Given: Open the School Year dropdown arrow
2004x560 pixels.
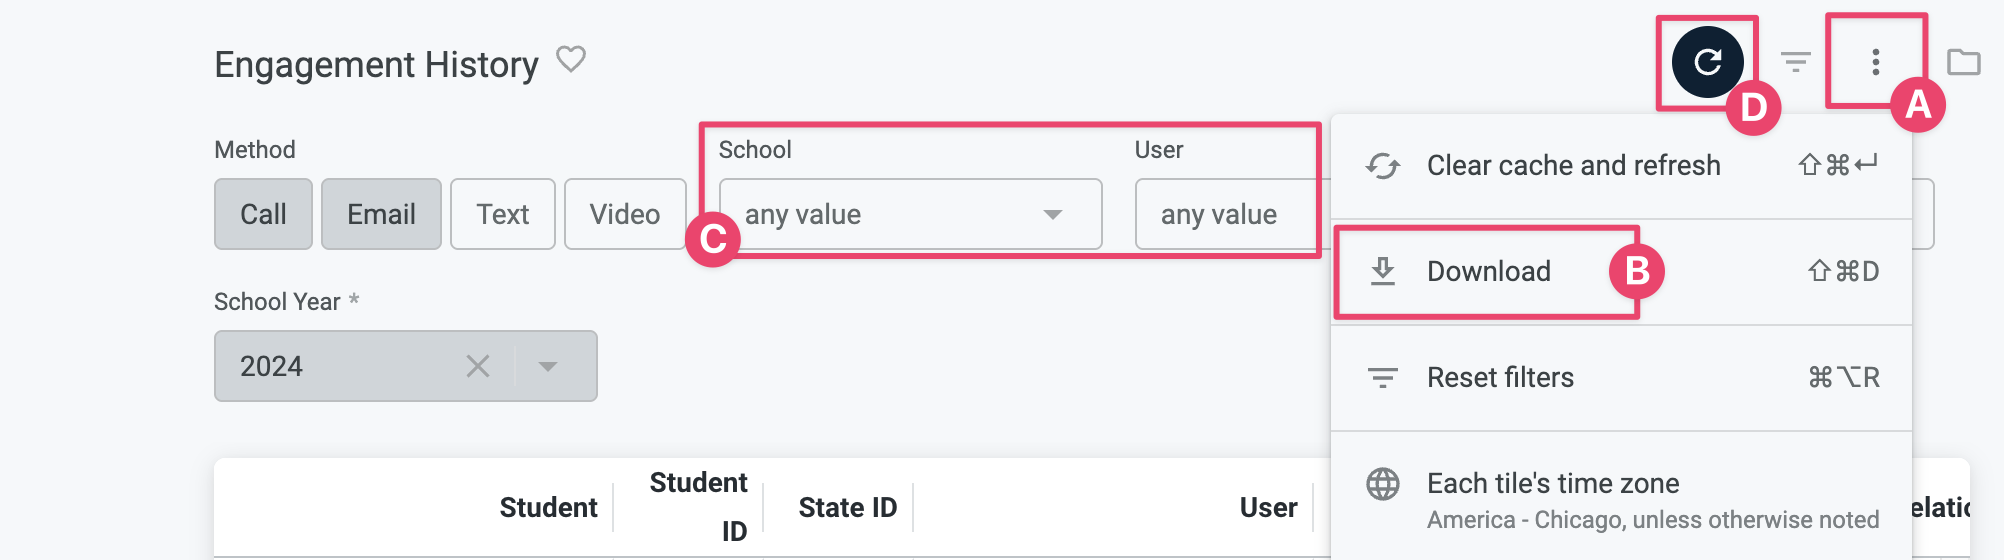Looking at the screenshot, I should coord(547,366).
